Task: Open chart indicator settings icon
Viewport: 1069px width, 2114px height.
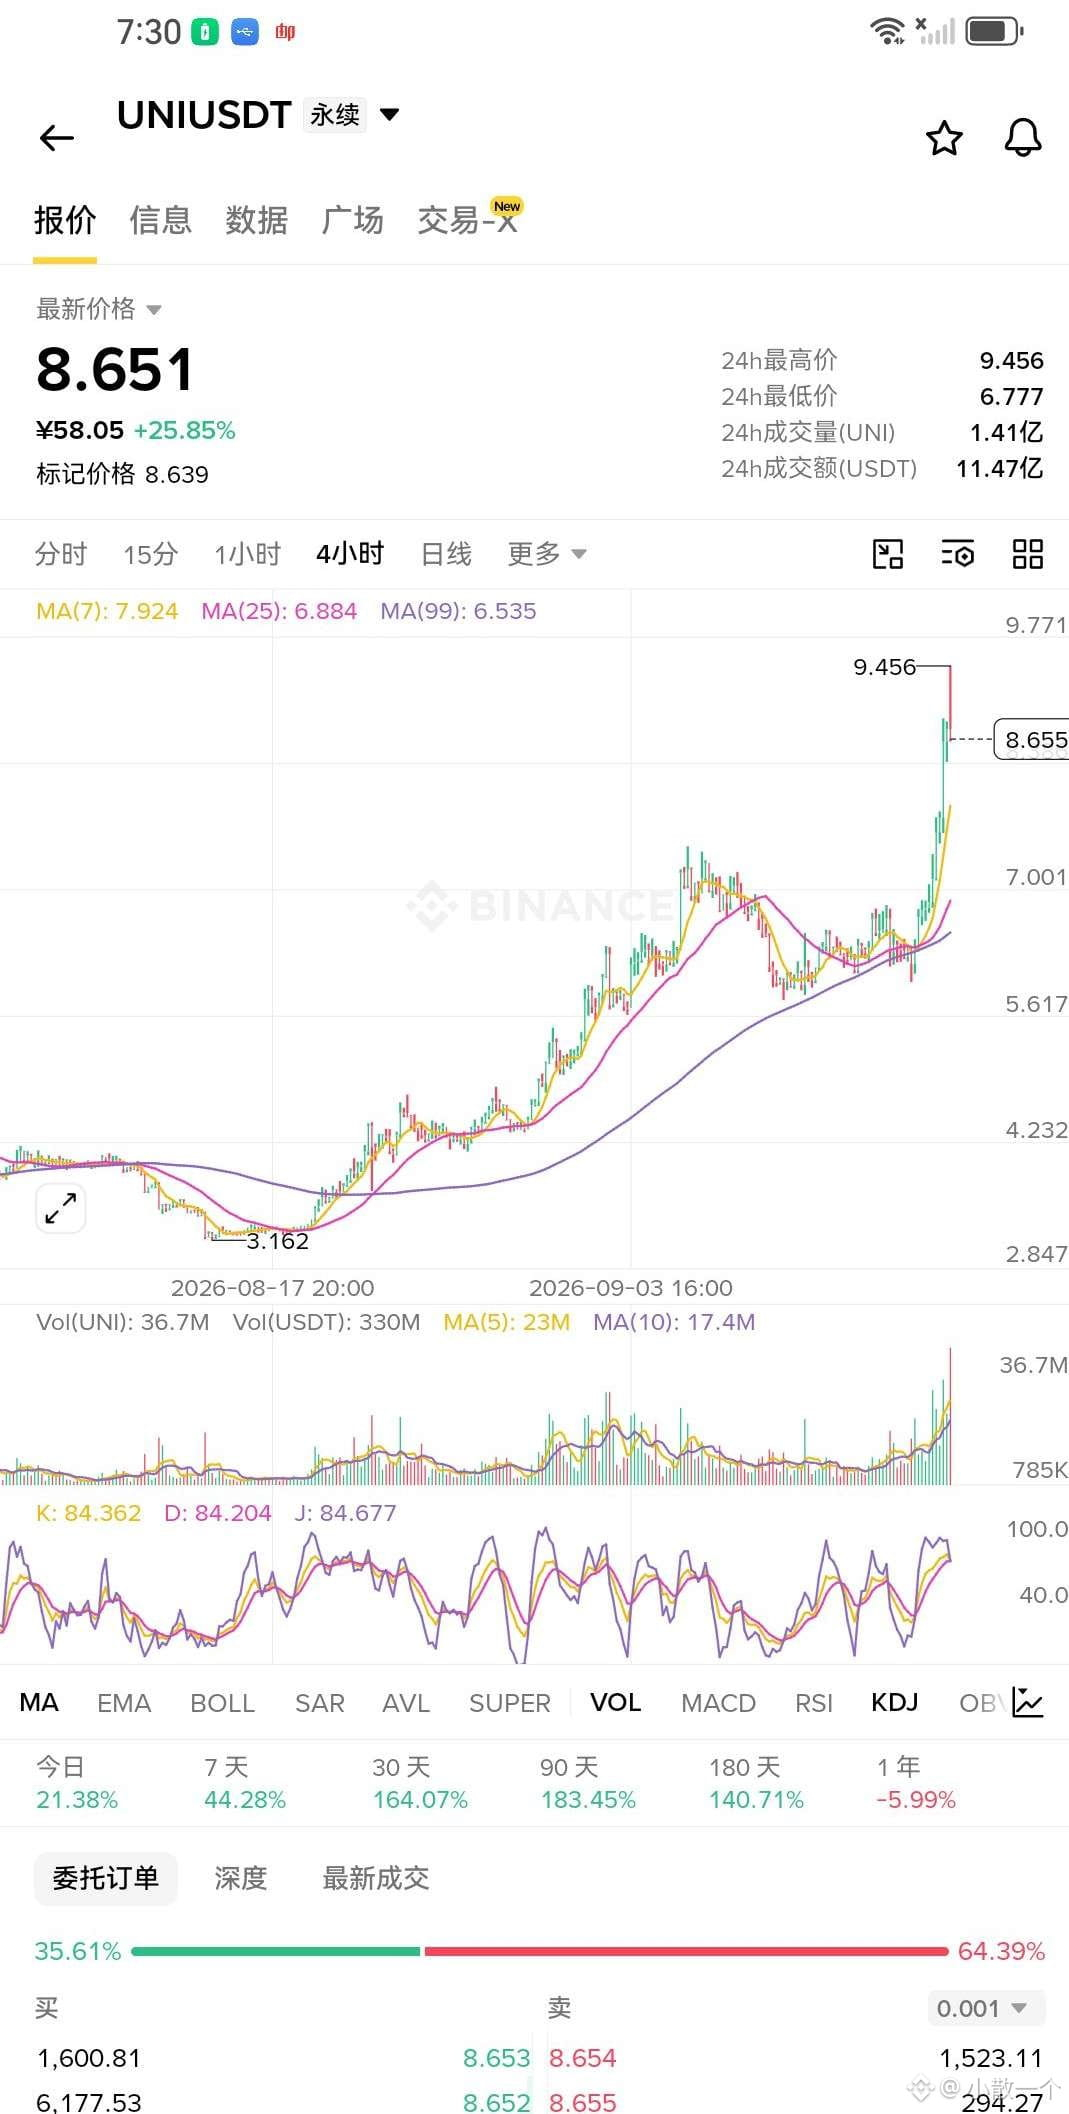Action: tap(957, 554)
